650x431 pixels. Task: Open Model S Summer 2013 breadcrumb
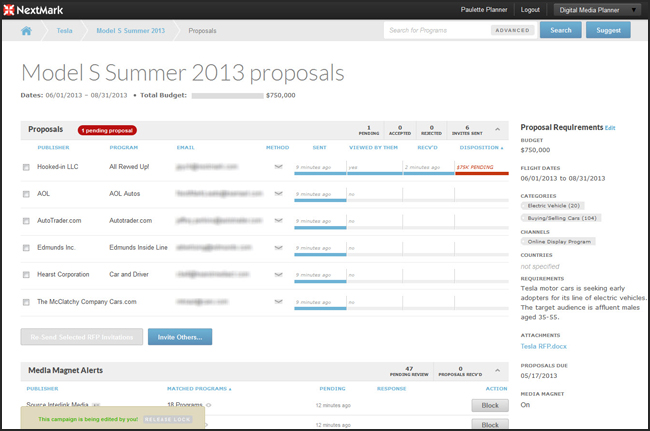pyautogui.click(x=131, y=31)
